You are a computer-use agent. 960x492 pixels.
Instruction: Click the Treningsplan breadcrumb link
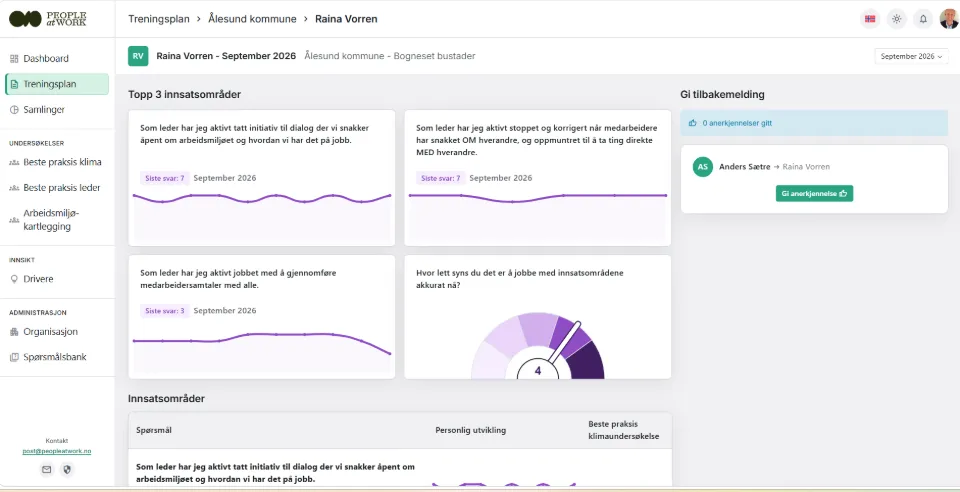[x=159, y=19]
